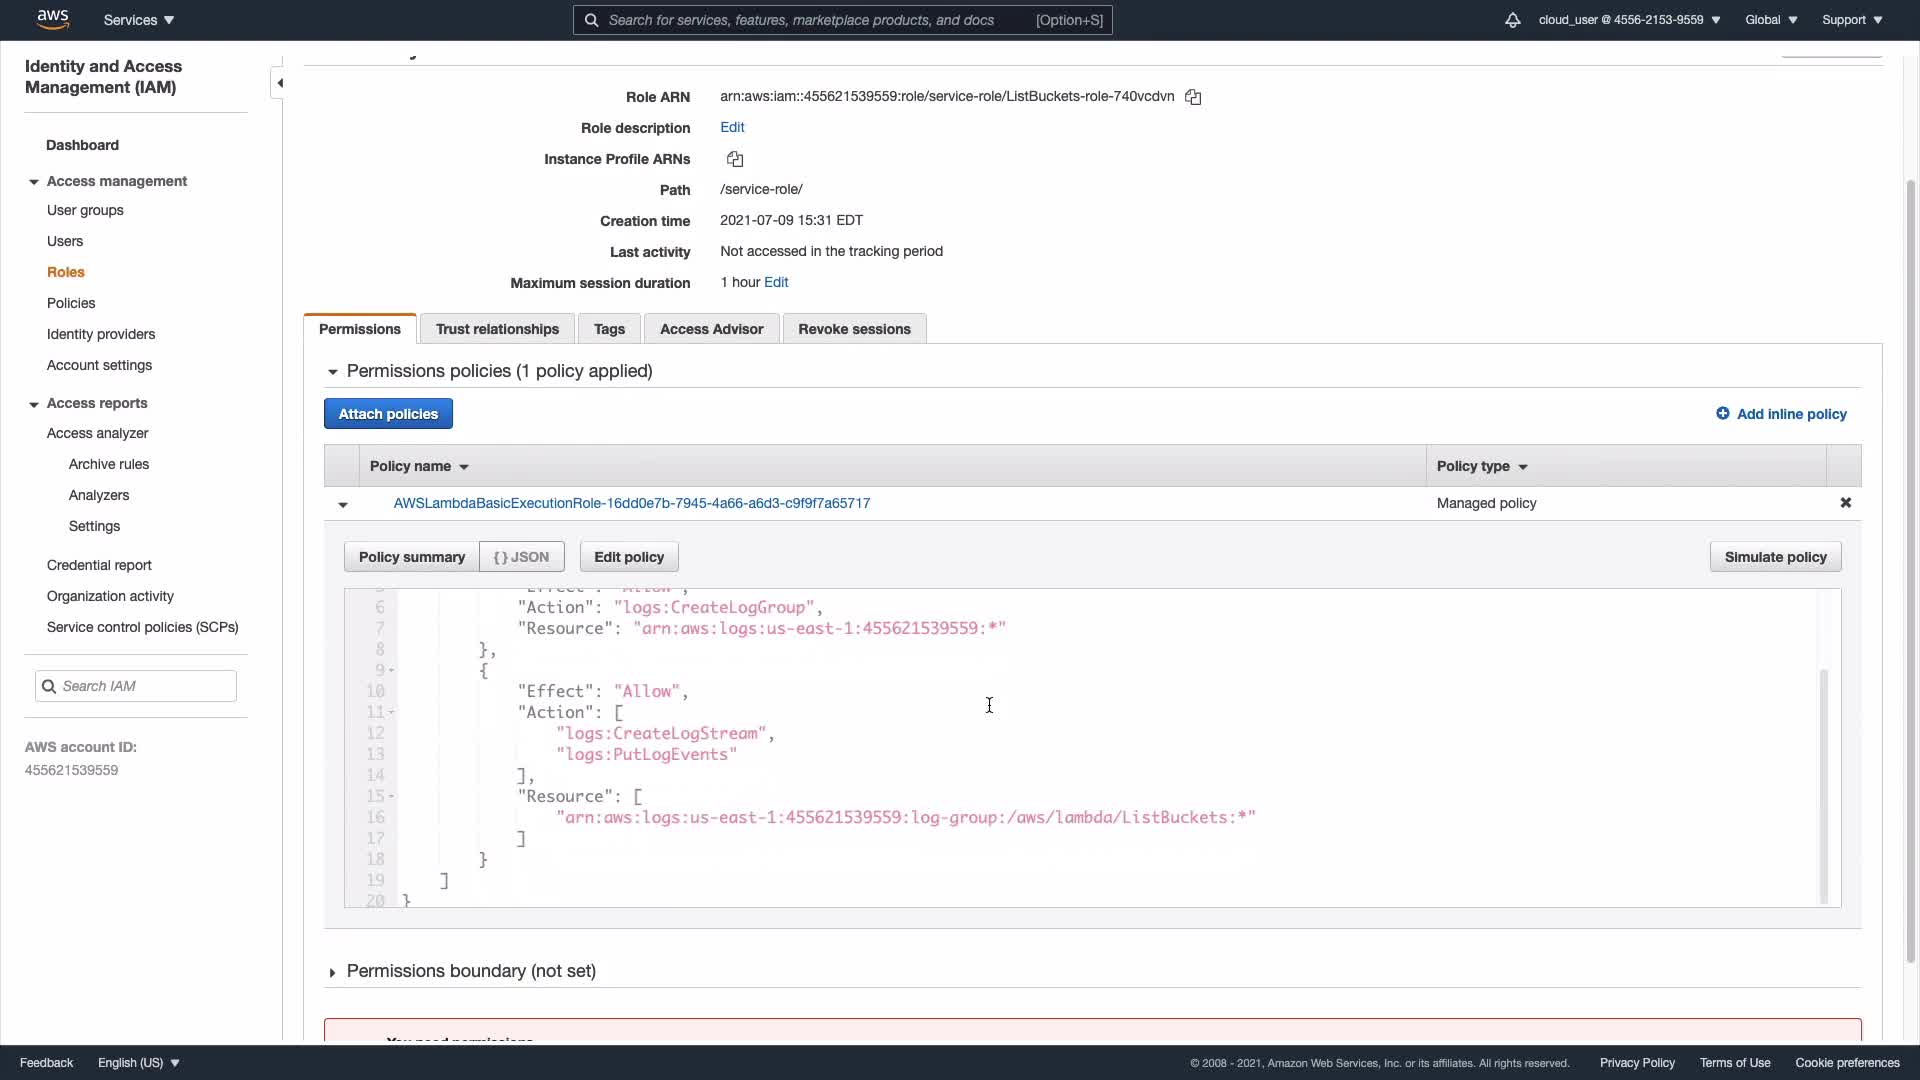Open the Trust relationships tab
The image size is (1920, 1080).
pyautogui.click(x=497, y=329)
